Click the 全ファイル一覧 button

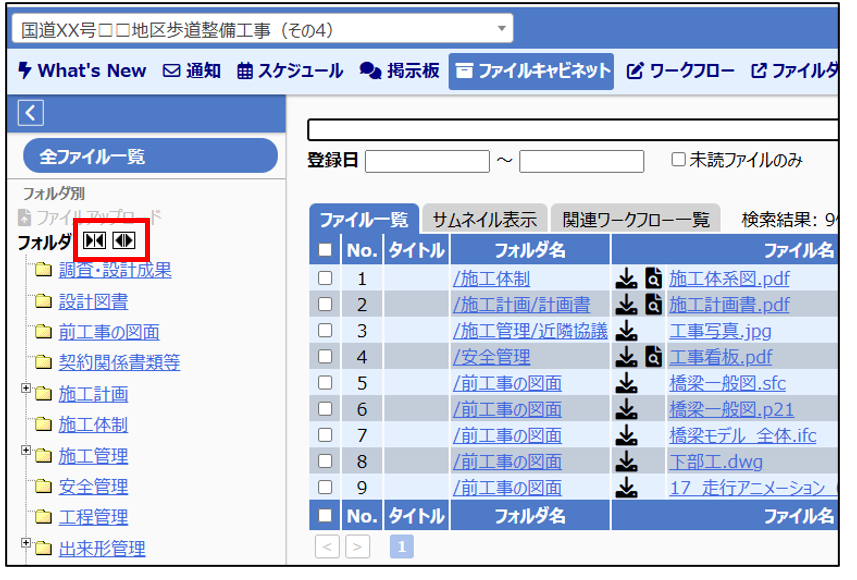[x=149, y=157]
